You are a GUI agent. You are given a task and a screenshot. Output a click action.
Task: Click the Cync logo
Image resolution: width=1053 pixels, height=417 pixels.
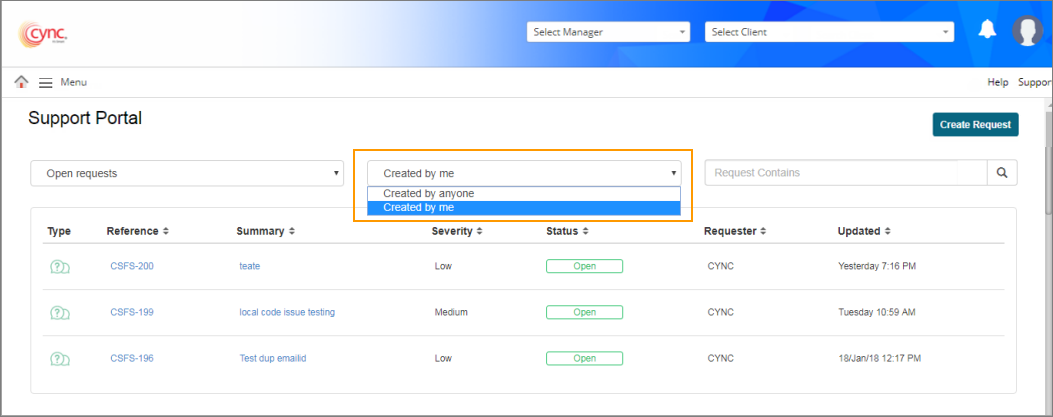coord(43,34)
